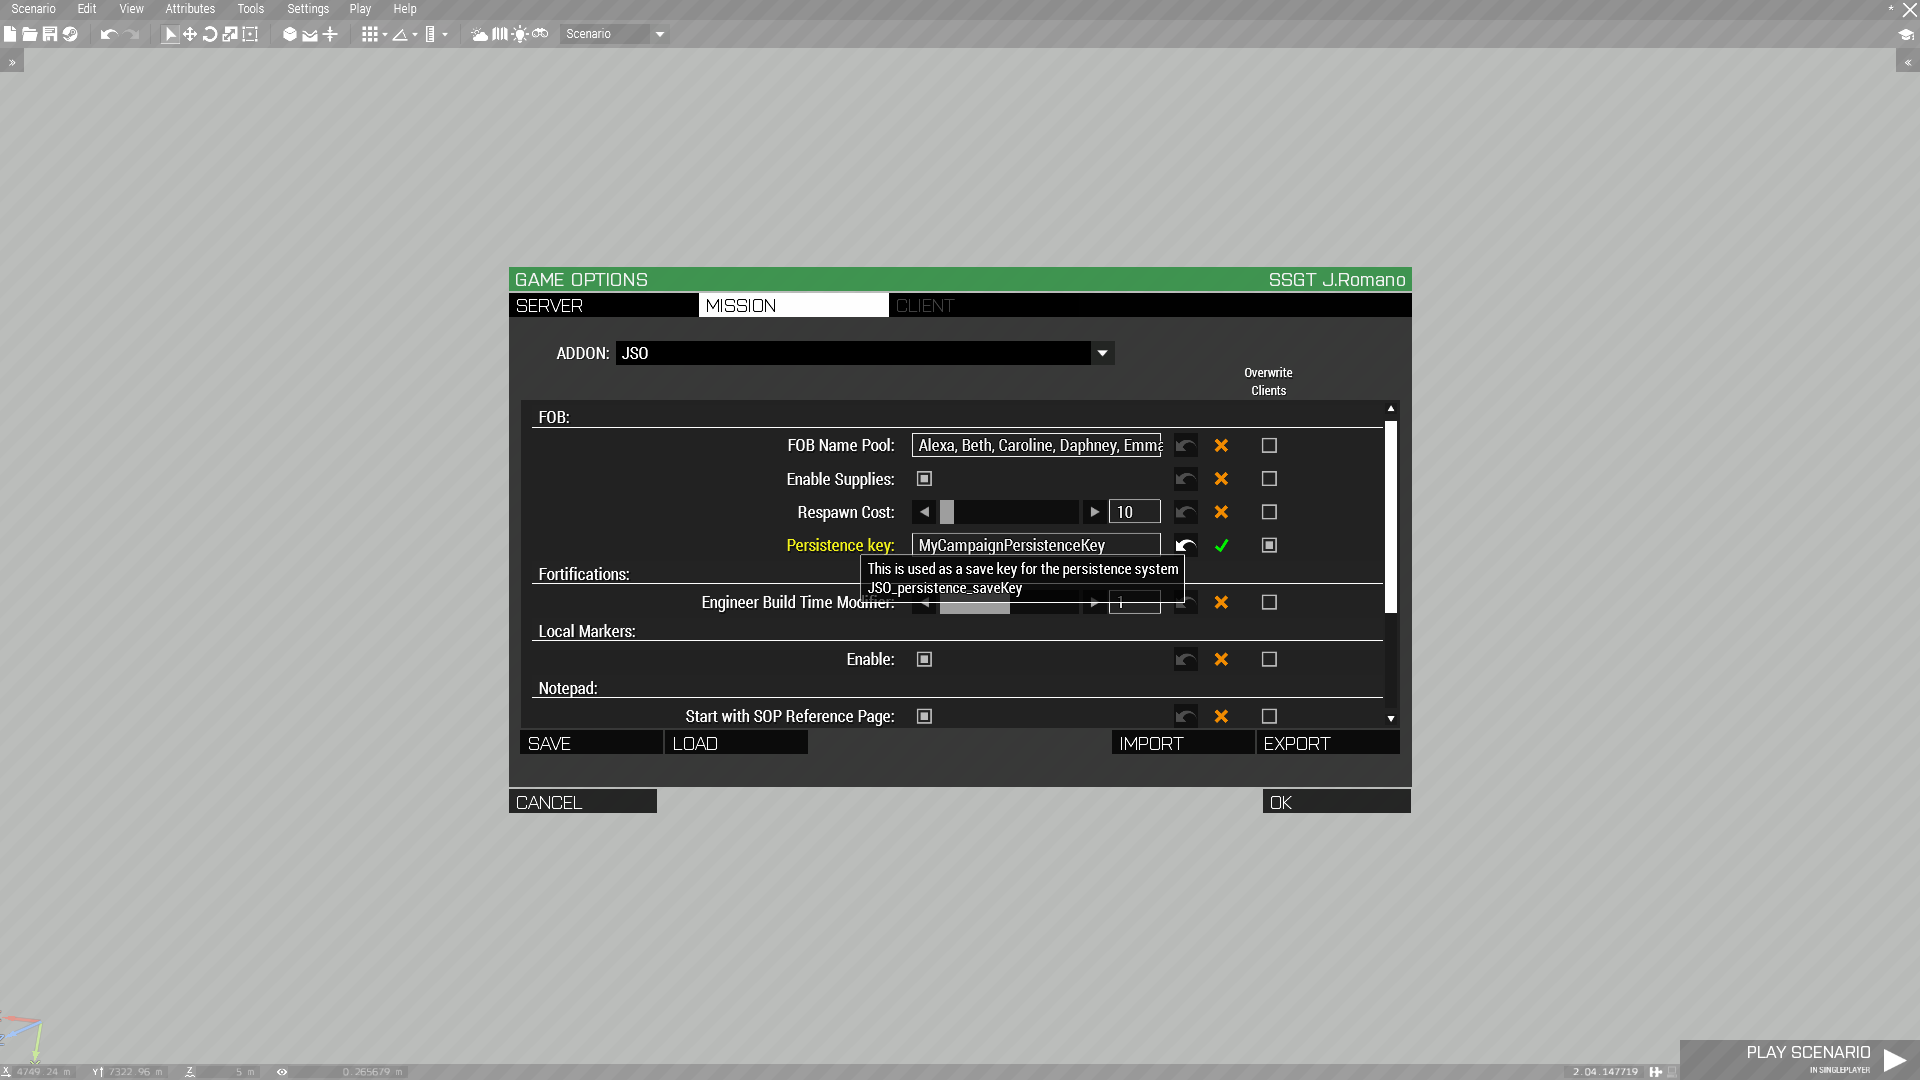Toggle the map view icon
The width and height of the screenshot is (1920, 1080).
[x=500, y=34]
